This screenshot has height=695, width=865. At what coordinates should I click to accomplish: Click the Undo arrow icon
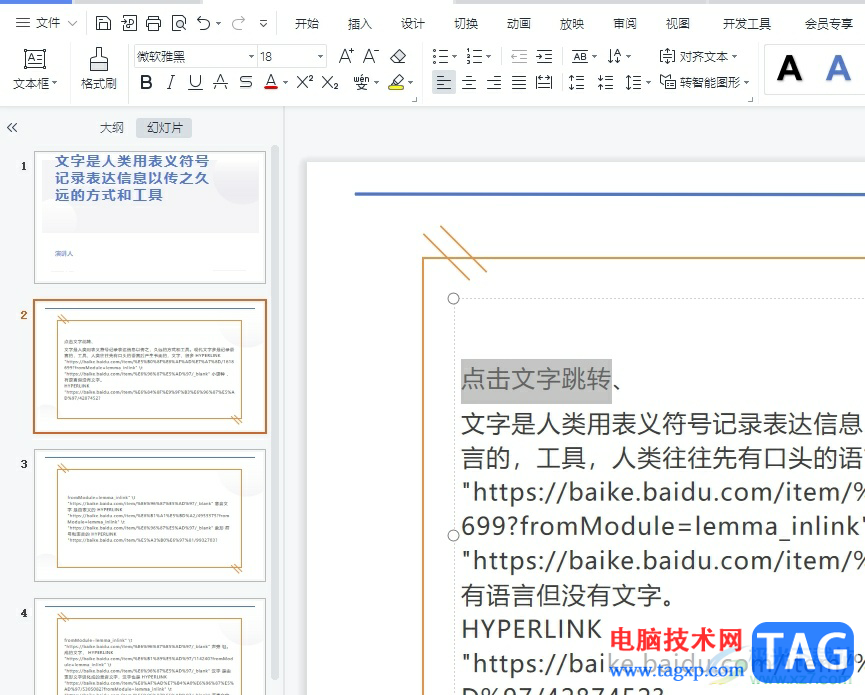click(x=204, y=23)
